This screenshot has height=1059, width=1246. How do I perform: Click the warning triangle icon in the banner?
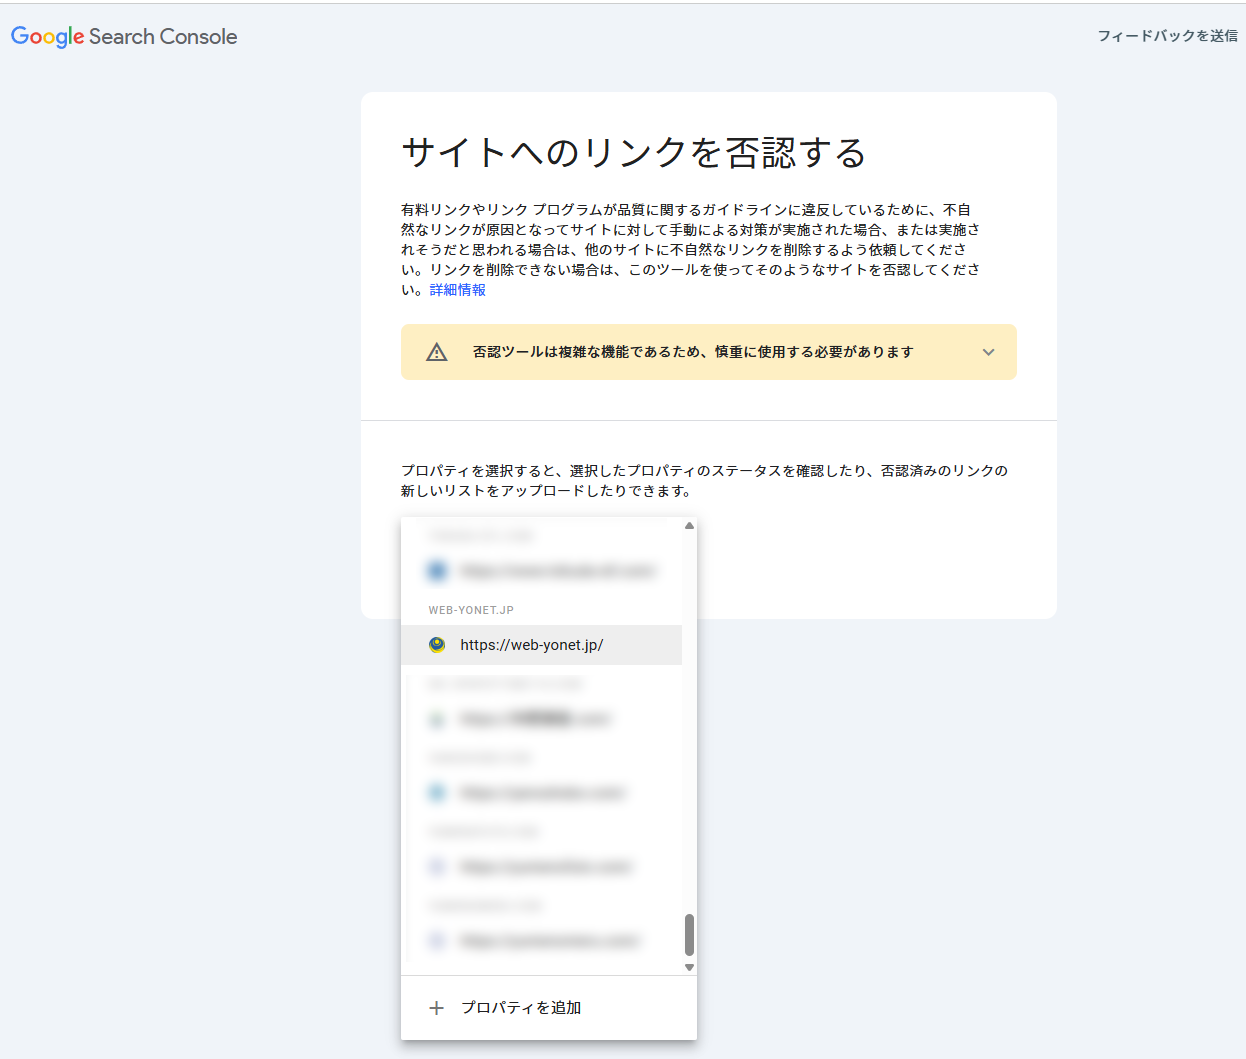click(x=437, y=352)
